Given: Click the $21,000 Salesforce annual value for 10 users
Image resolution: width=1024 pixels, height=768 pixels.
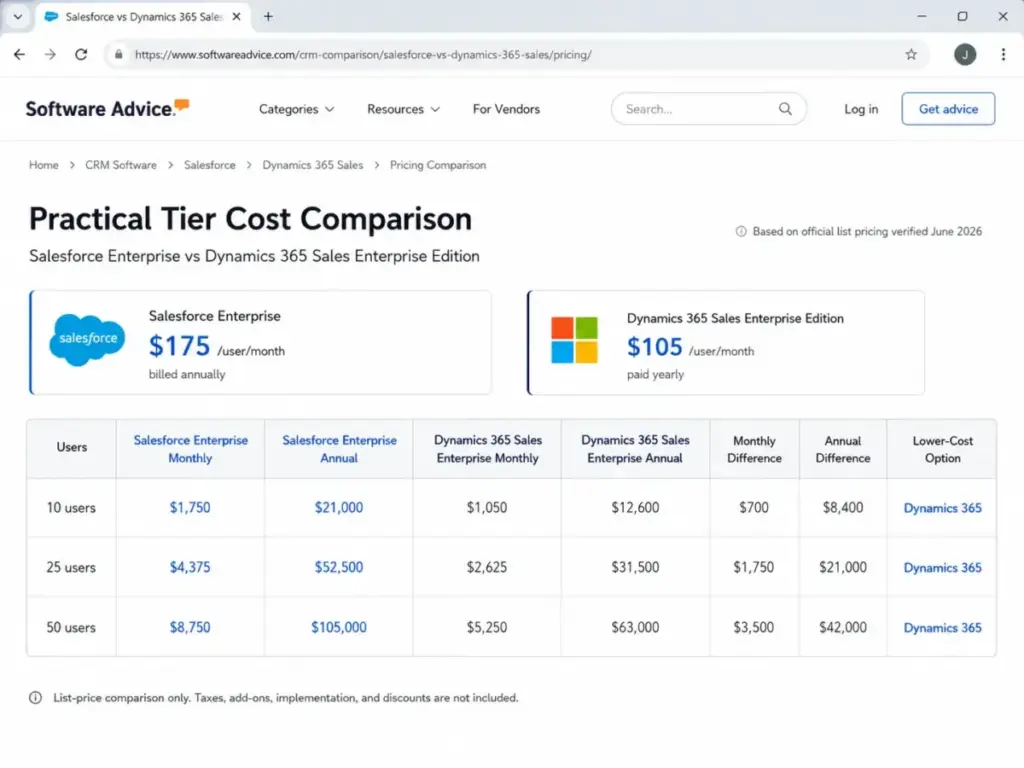Looking at the screenshot, I should click(x=339, y=507).
